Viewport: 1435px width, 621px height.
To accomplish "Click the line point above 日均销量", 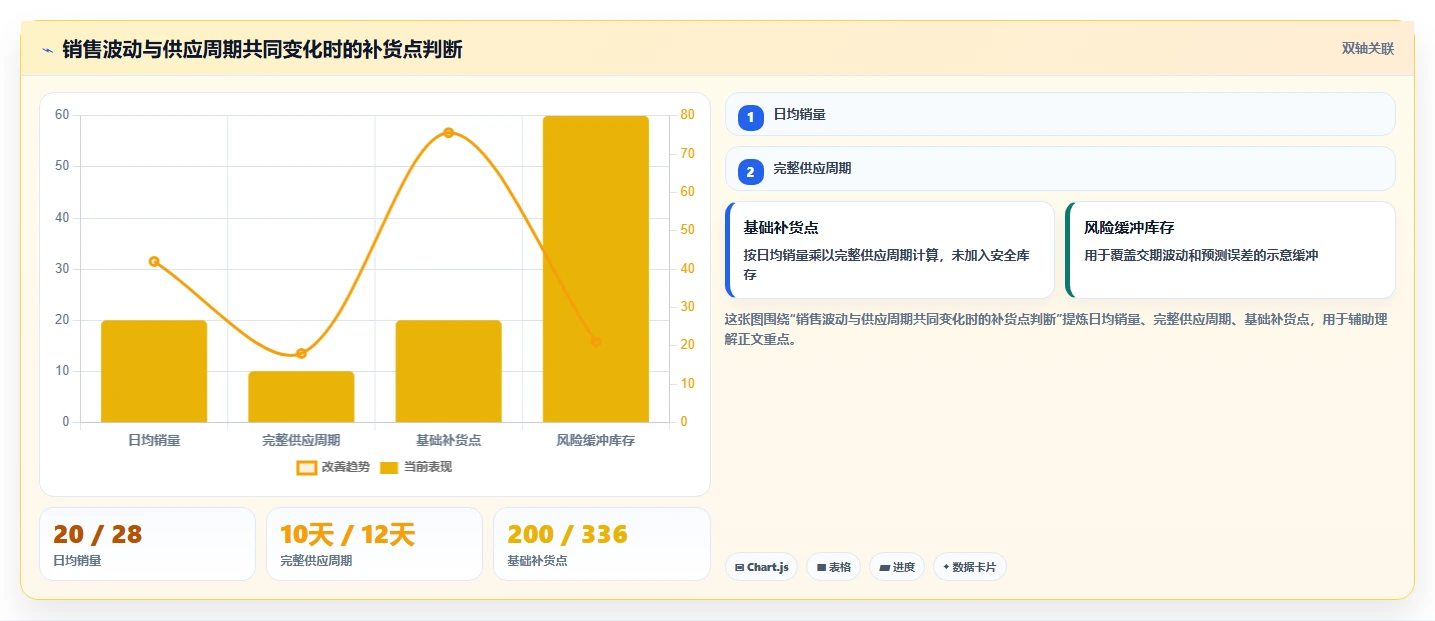I will 154,261.
